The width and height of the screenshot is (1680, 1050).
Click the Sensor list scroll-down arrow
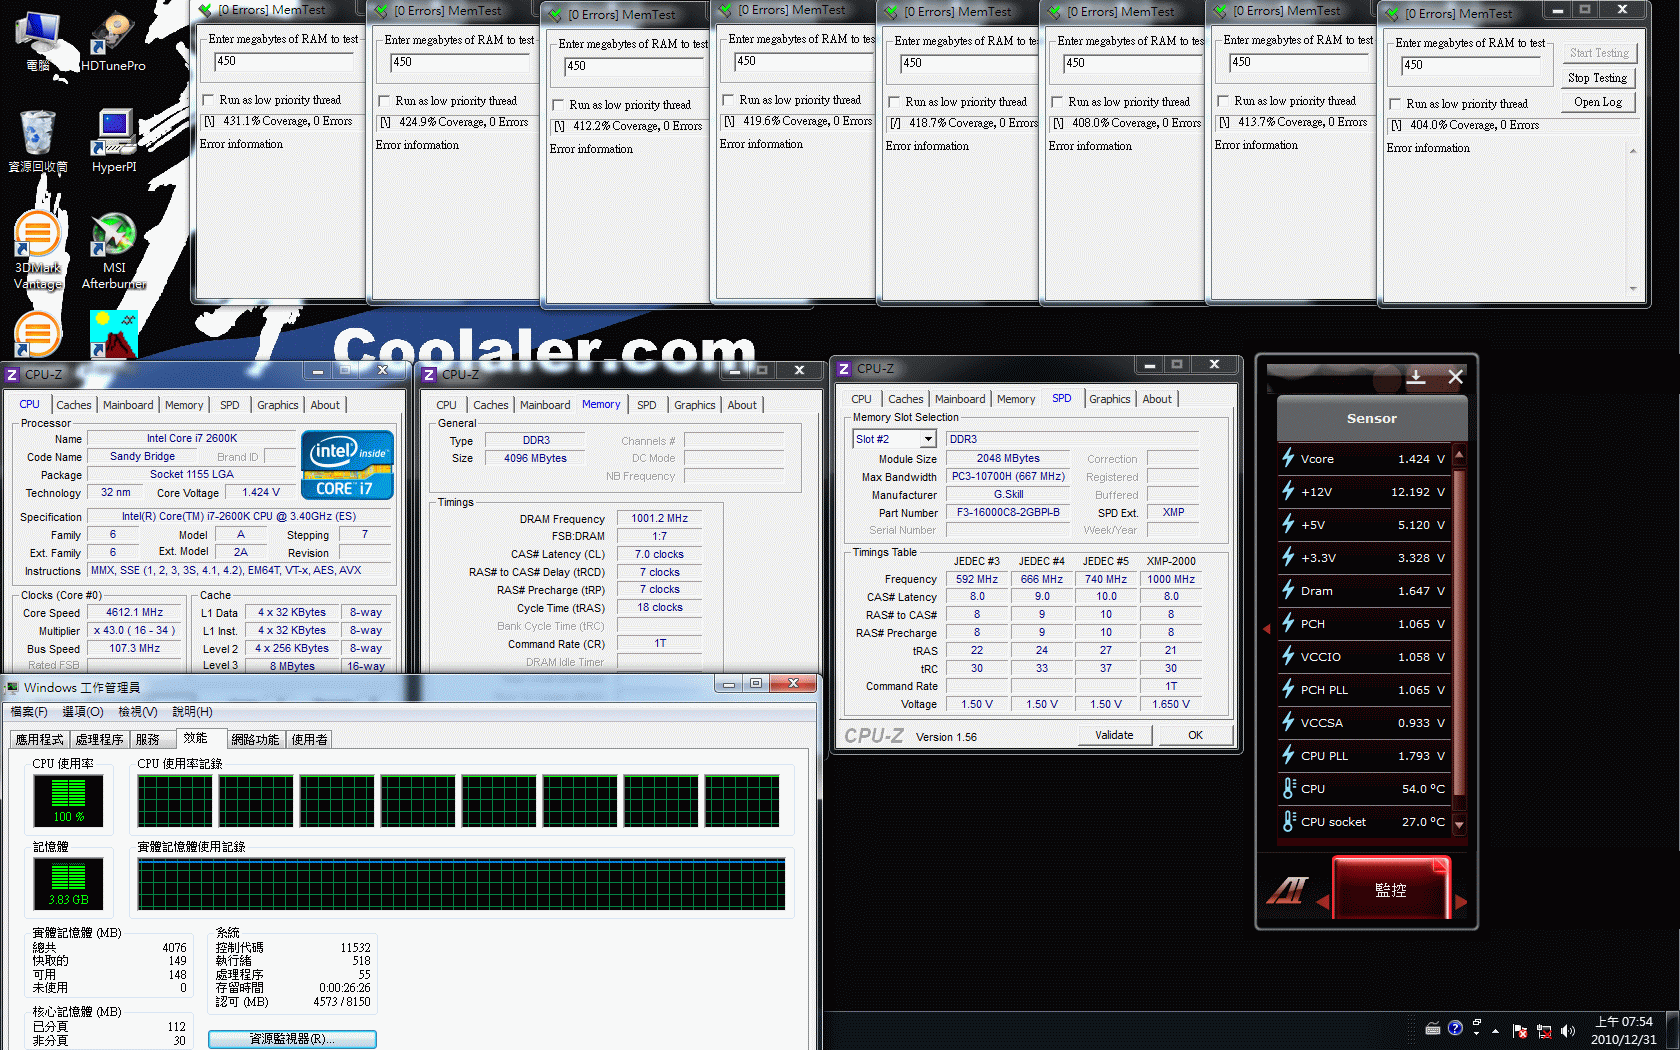(x=1459, y=825)
